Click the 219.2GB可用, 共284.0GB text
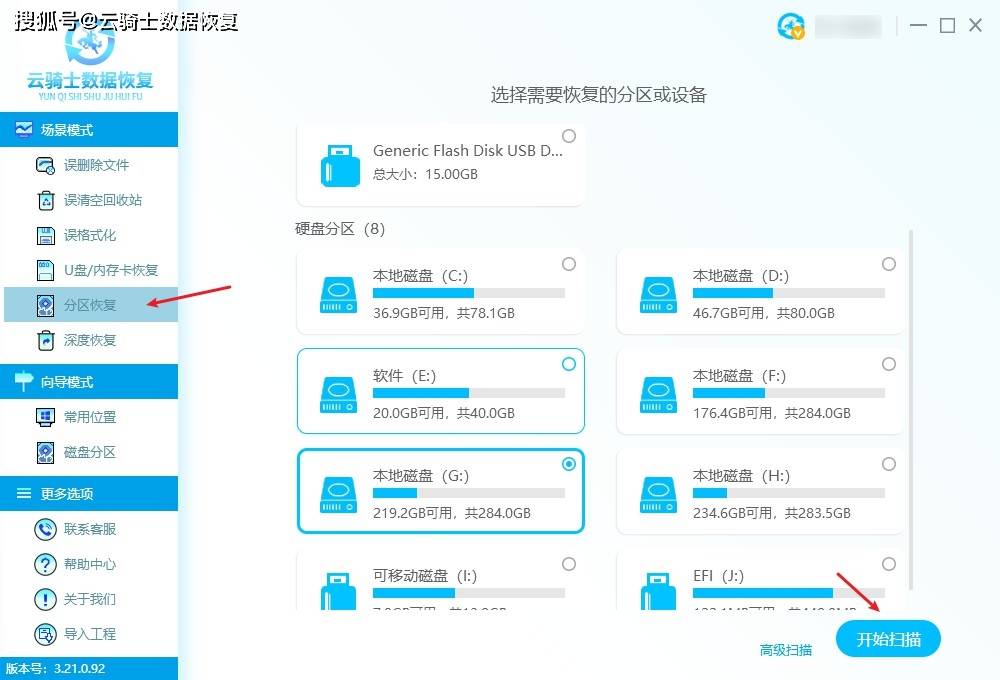1000x680 pixels. tap(452, 514)
